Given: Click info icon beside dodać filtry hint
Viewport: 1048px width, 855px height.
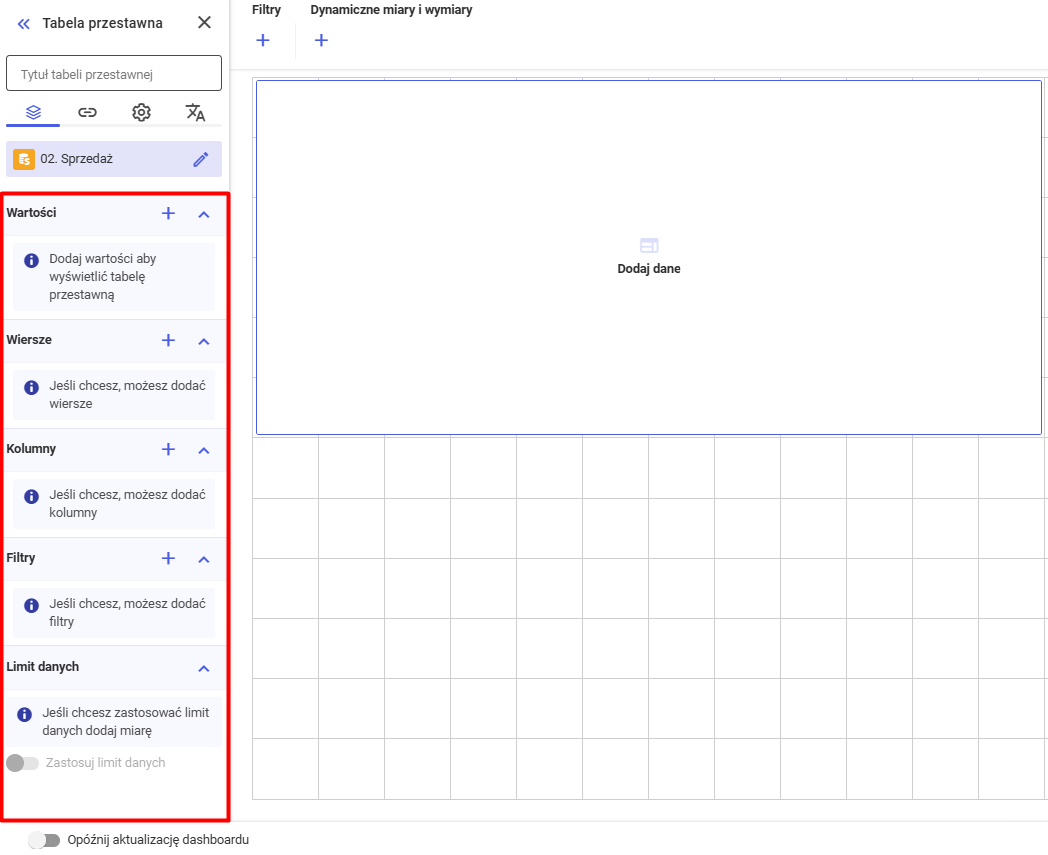Looking at the screenshot, I should pyautogui.click(x=31, y=605).
